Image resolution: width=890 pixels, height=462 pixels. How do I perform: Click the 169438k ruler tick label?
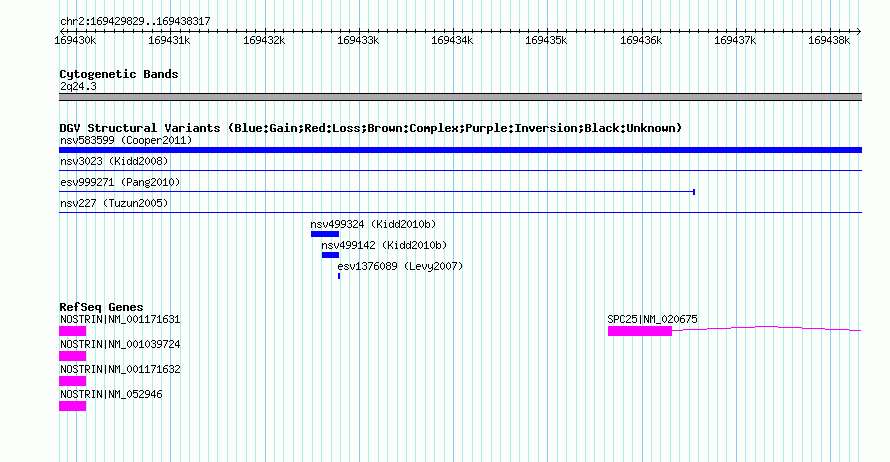coord(829,40)
